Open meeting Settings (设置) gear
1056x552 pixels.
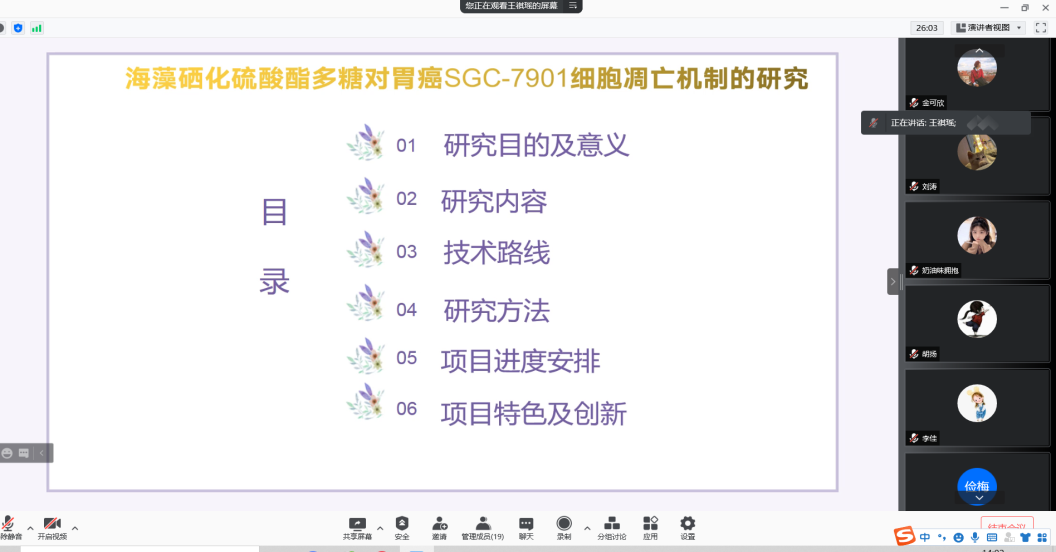click(688, 524)
